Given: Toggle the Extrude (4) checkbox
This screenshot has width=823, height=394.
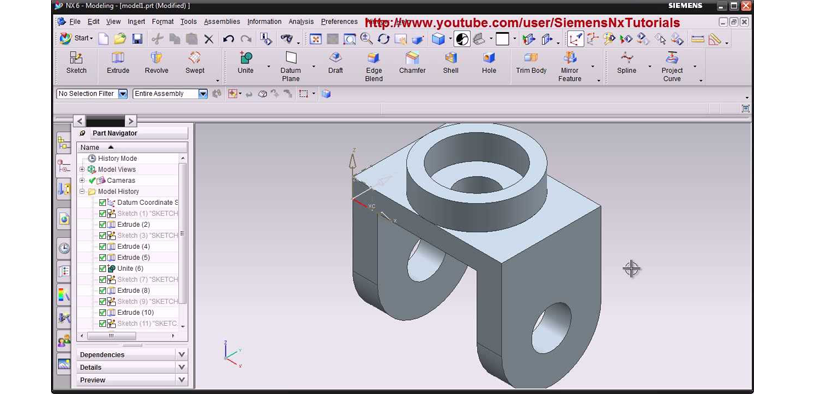Looking at the screenshot, I should 102,247.
